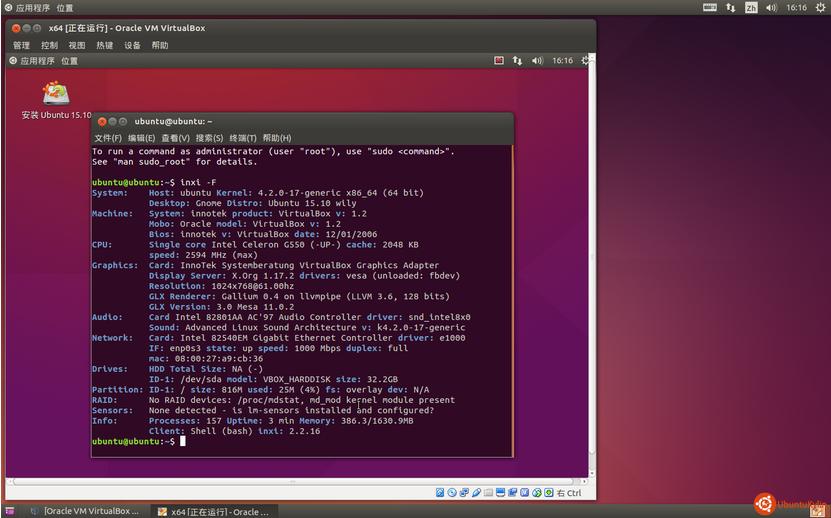
Task: Open terminal '查看(V)' menu
Action: tap(175, 138)
